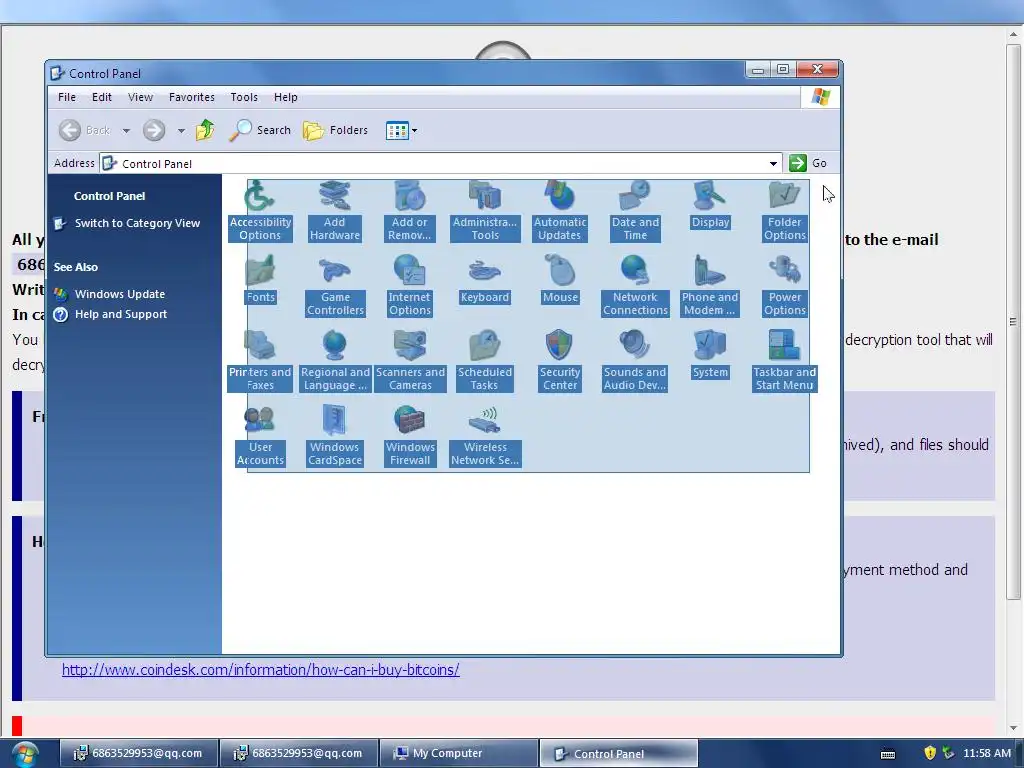Click the tray keyboard icon

click(x=888, y=754)
